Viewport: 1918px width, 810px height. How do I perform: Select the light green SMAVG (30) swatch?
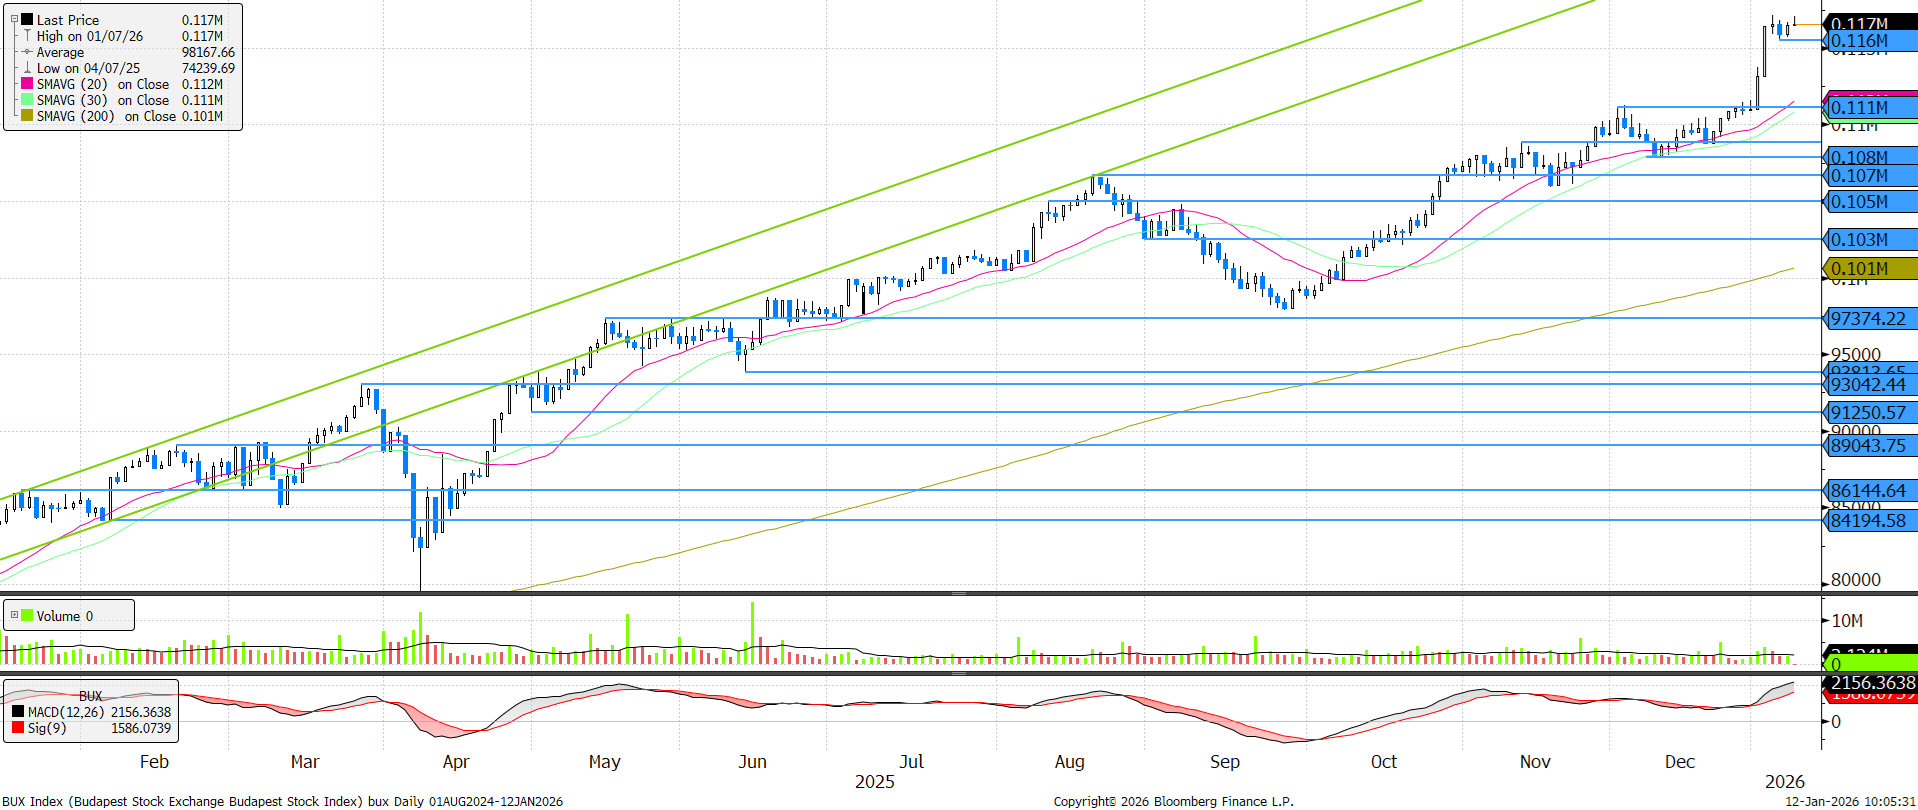[x=27, y=100]
